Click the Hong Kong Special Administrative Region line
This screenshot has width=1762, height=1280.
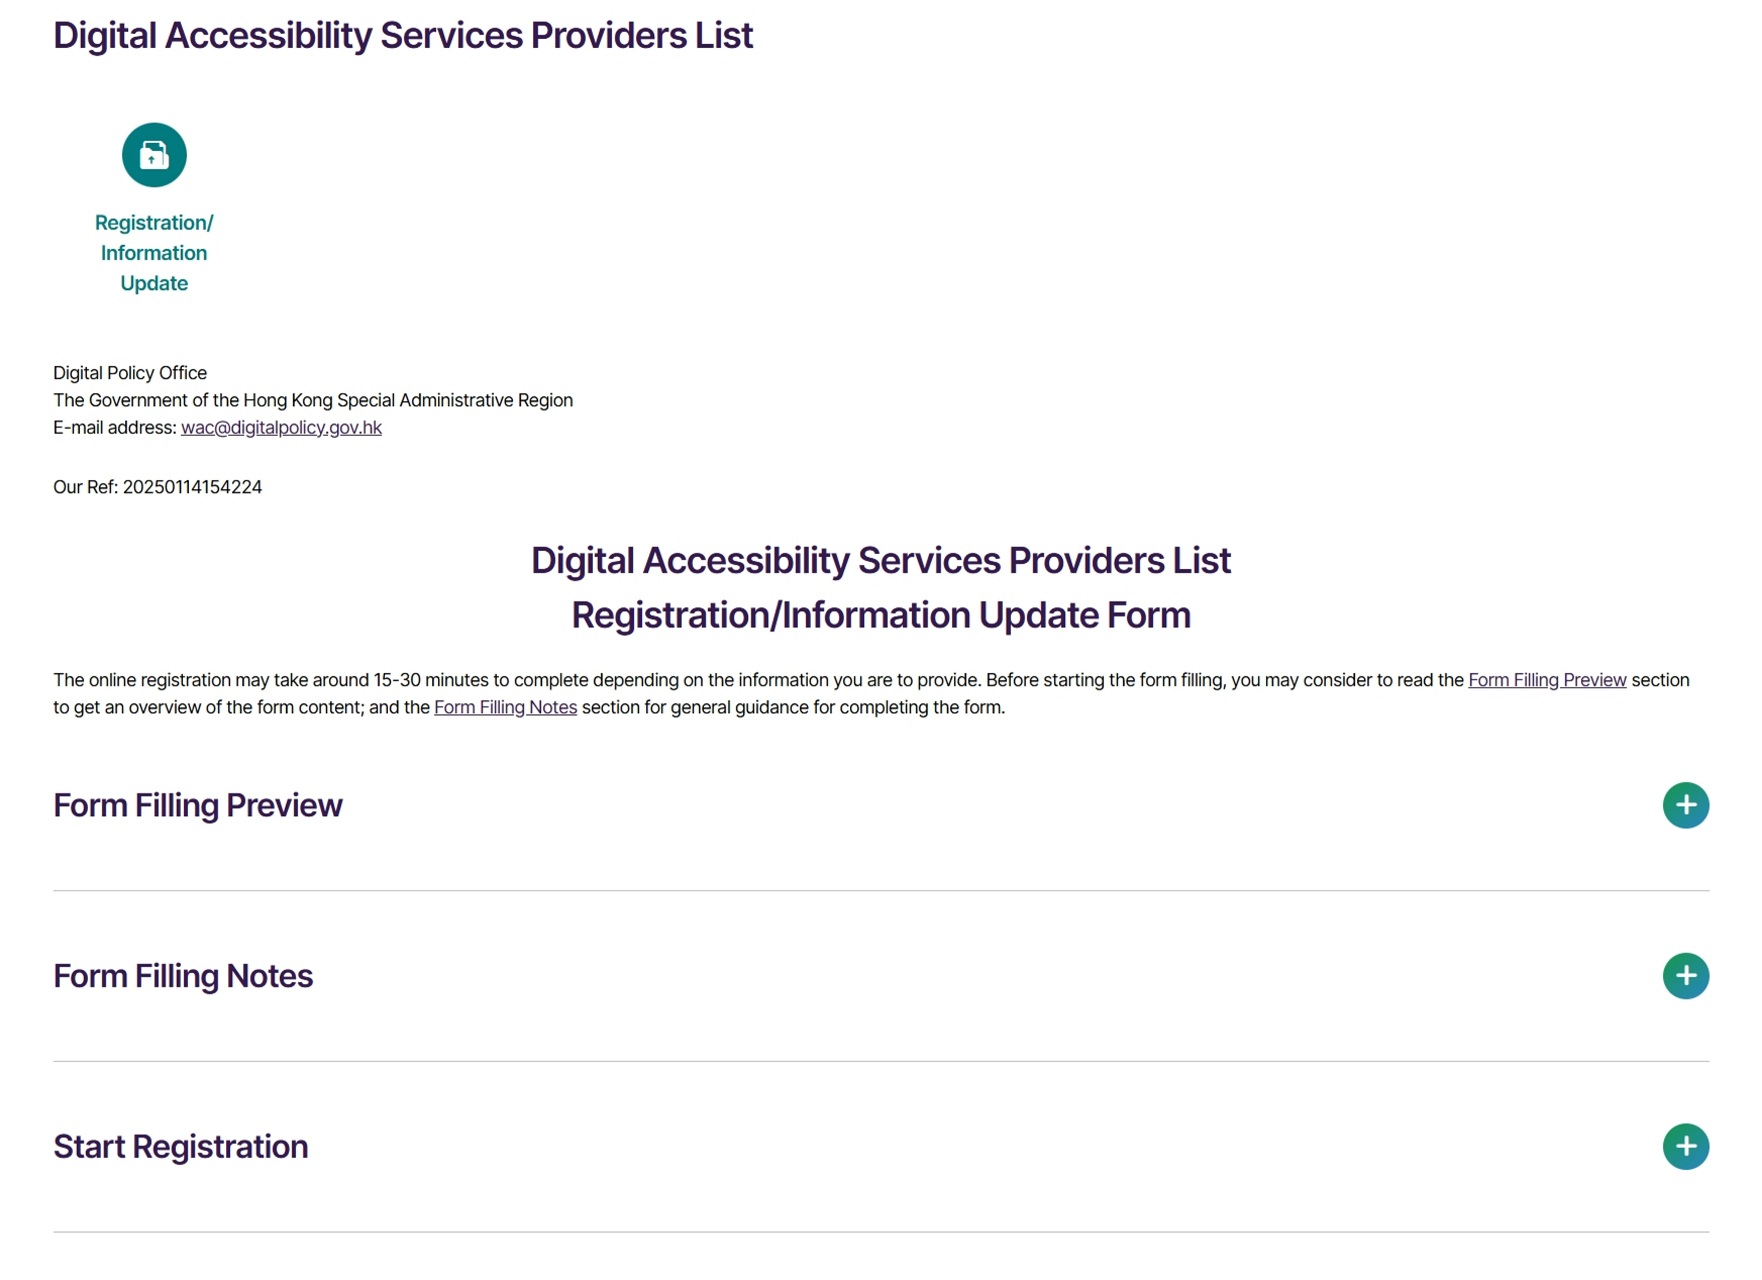click(313, 401)
